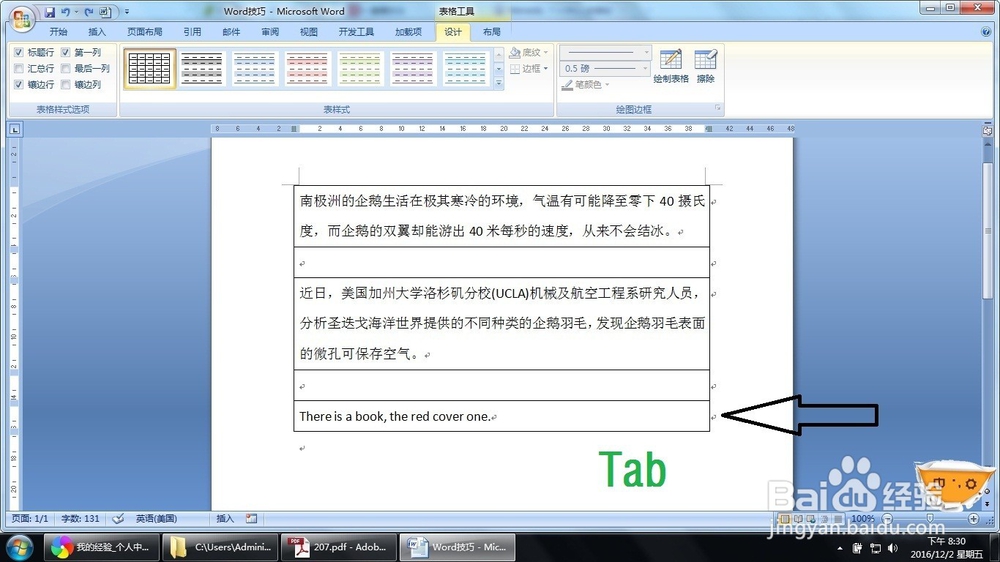1000x562 pixels.
Task: Apply the plain black grid table style
Action: [x=149, y=68]
